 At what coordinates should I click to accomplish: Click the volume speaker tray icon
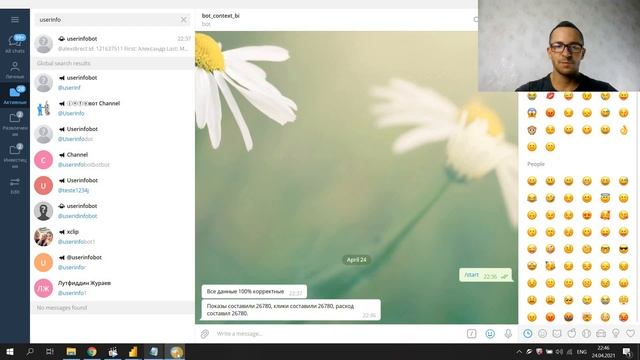tap(559, 351)
